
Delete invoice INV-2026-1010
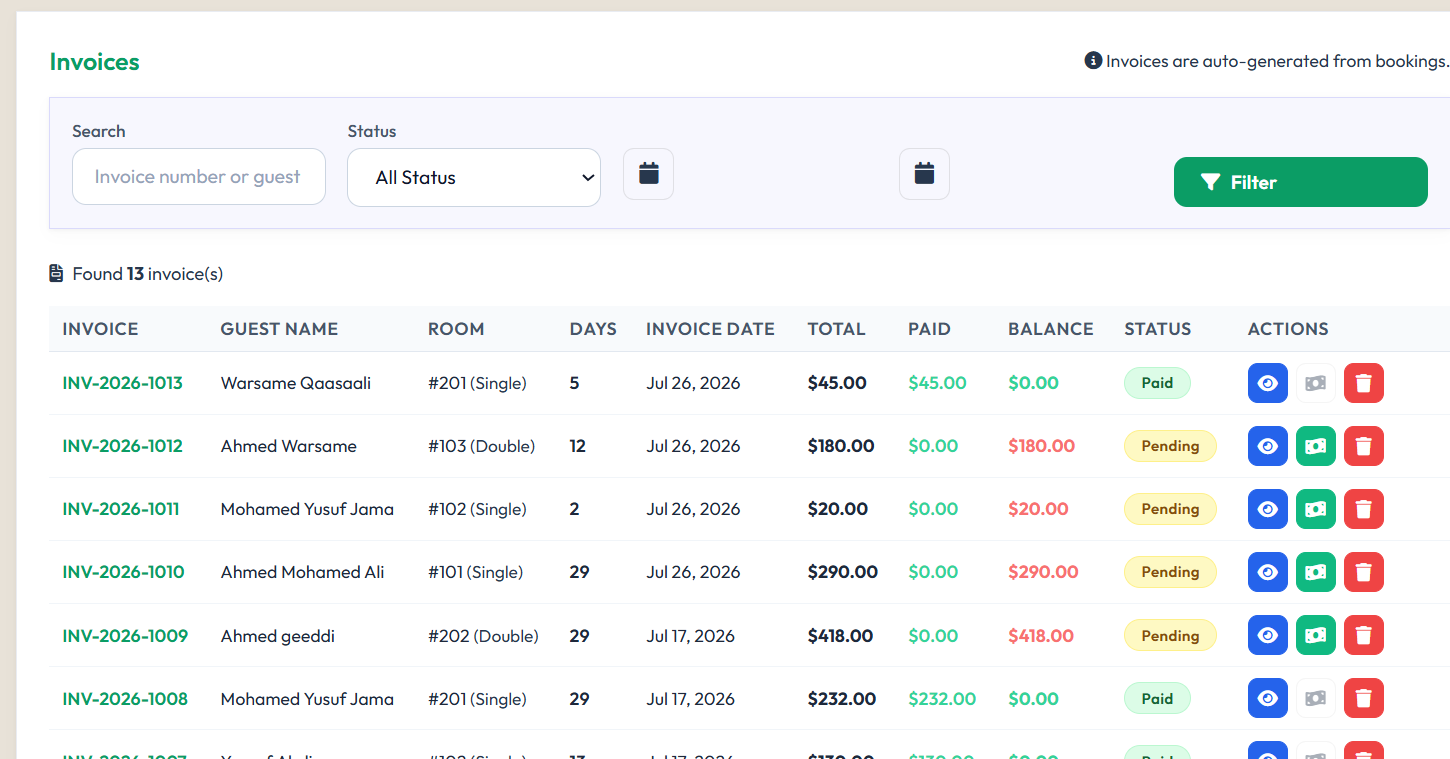(1364, 572)
